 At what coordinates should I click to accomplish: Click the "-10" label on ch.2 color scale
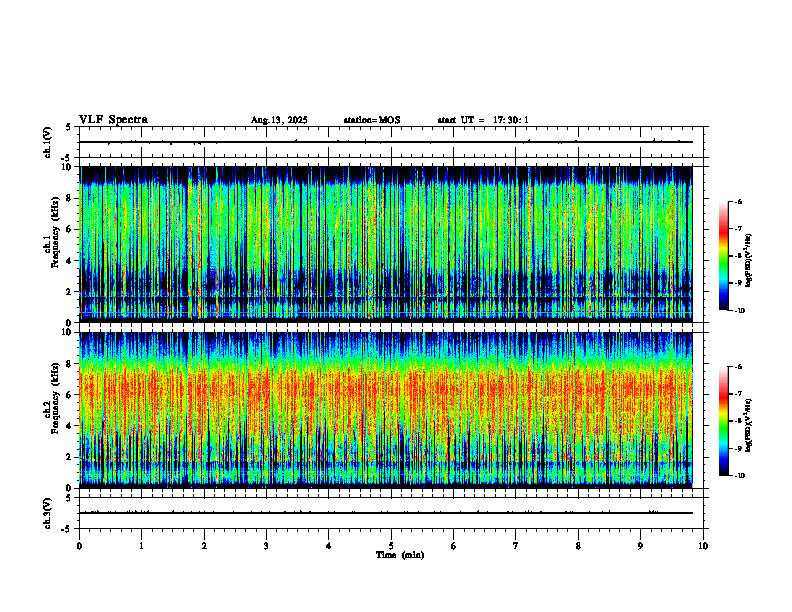(x=740, y=476)
